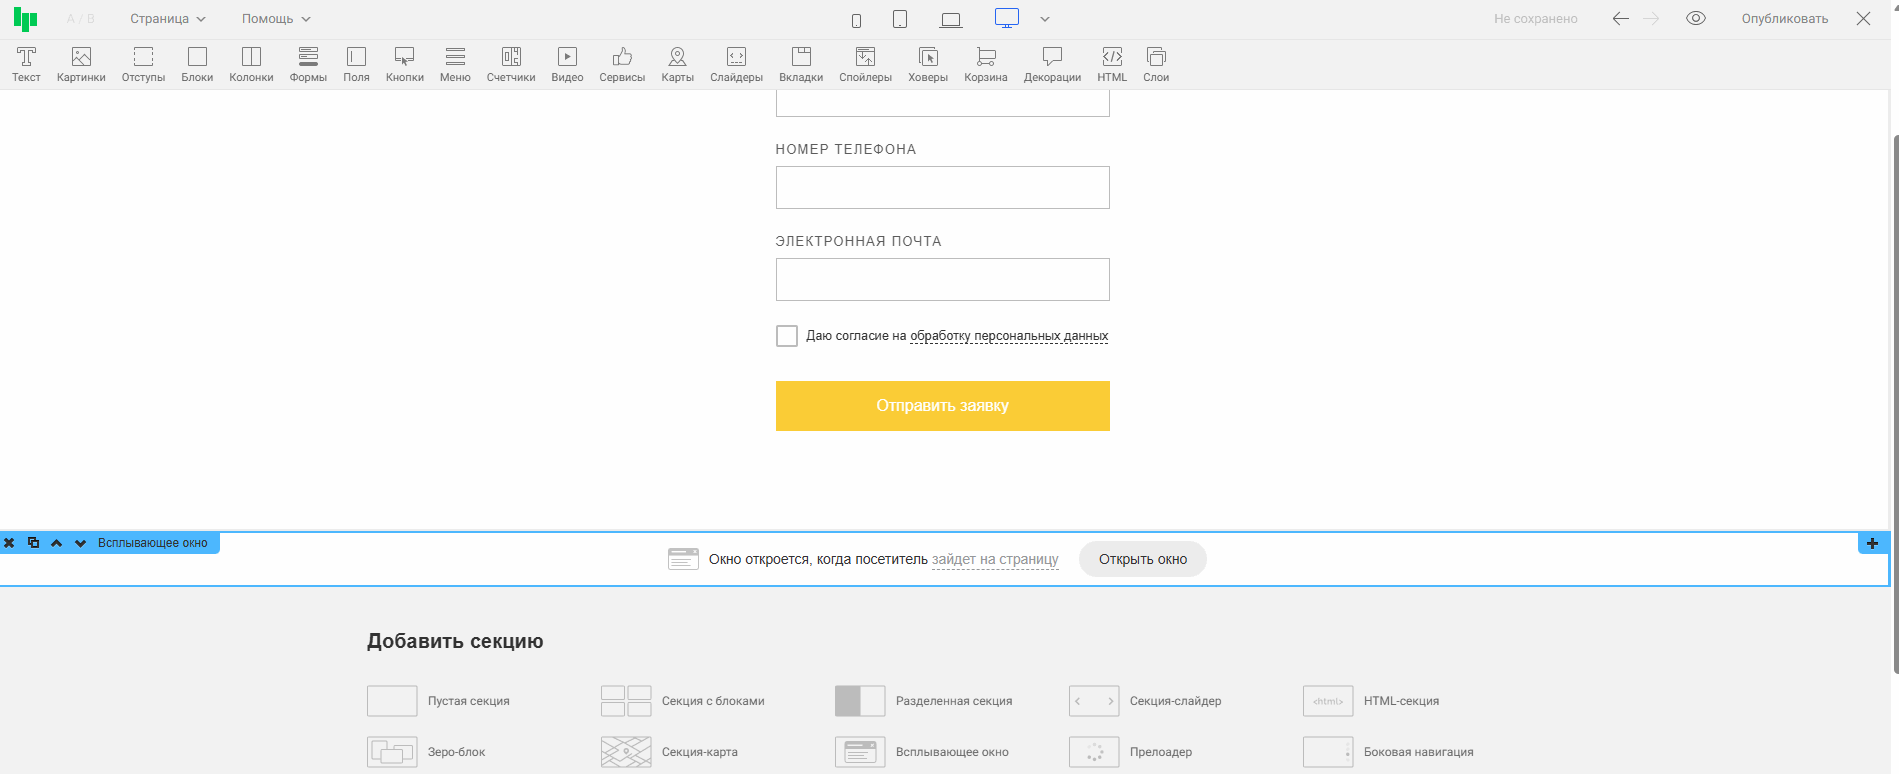Open the Ховеры widget
Image resolution: width=1899 pixels, height=774 pixels.
928,64
